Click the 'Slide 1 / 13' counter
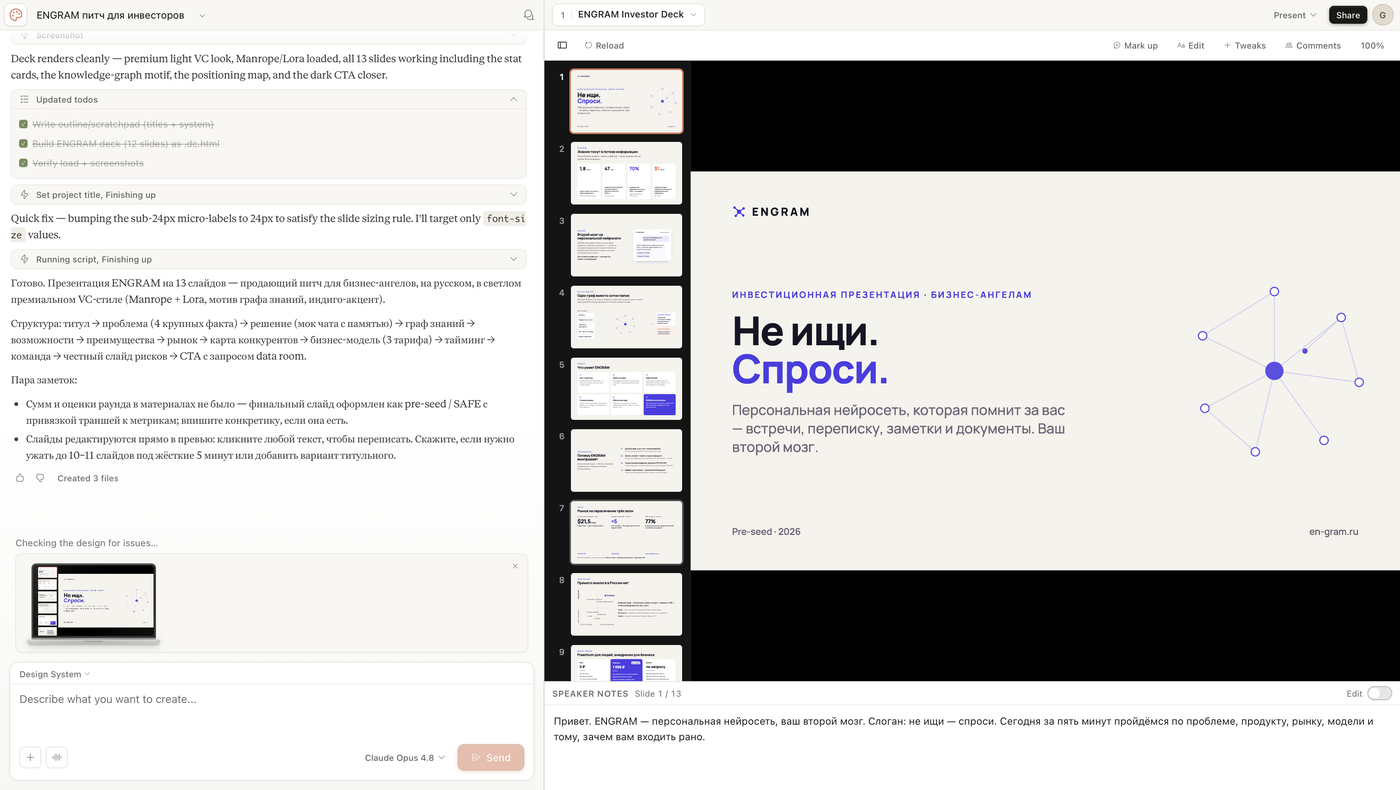The image size is (1400, 790). [657, 693]
